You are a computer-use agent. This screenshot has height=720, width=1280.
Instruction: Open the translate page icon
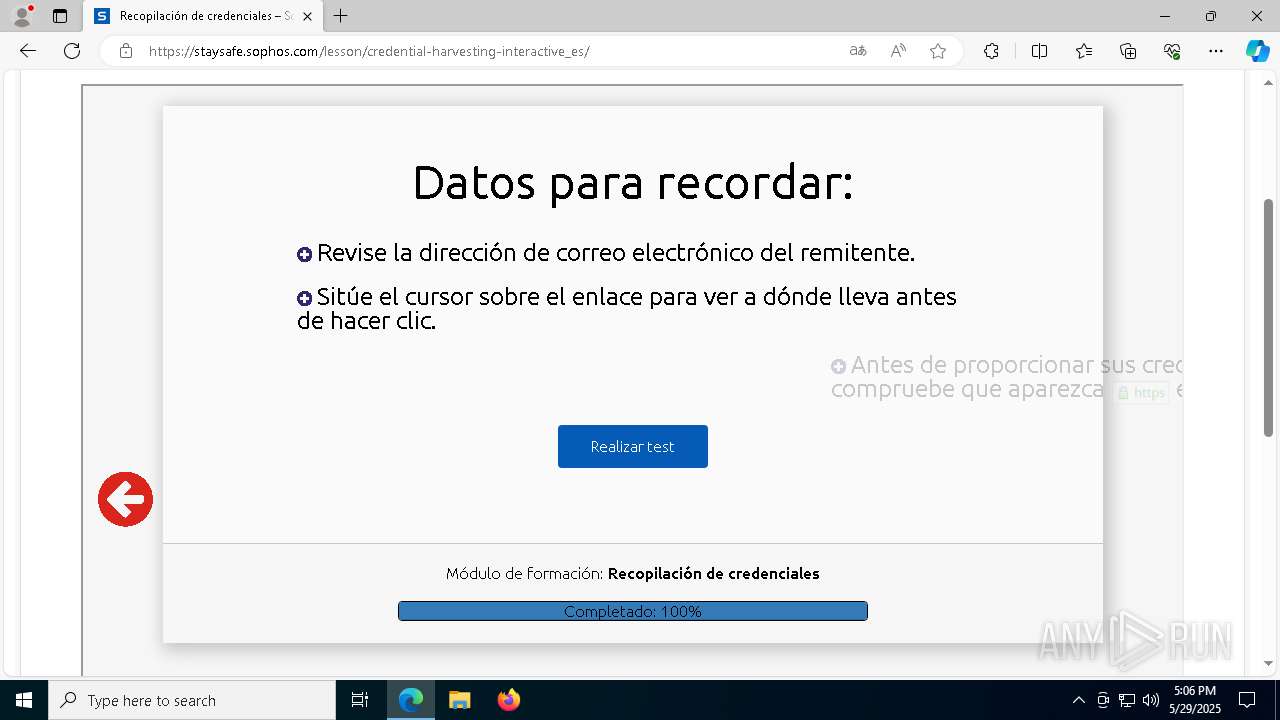coord(858,51)
